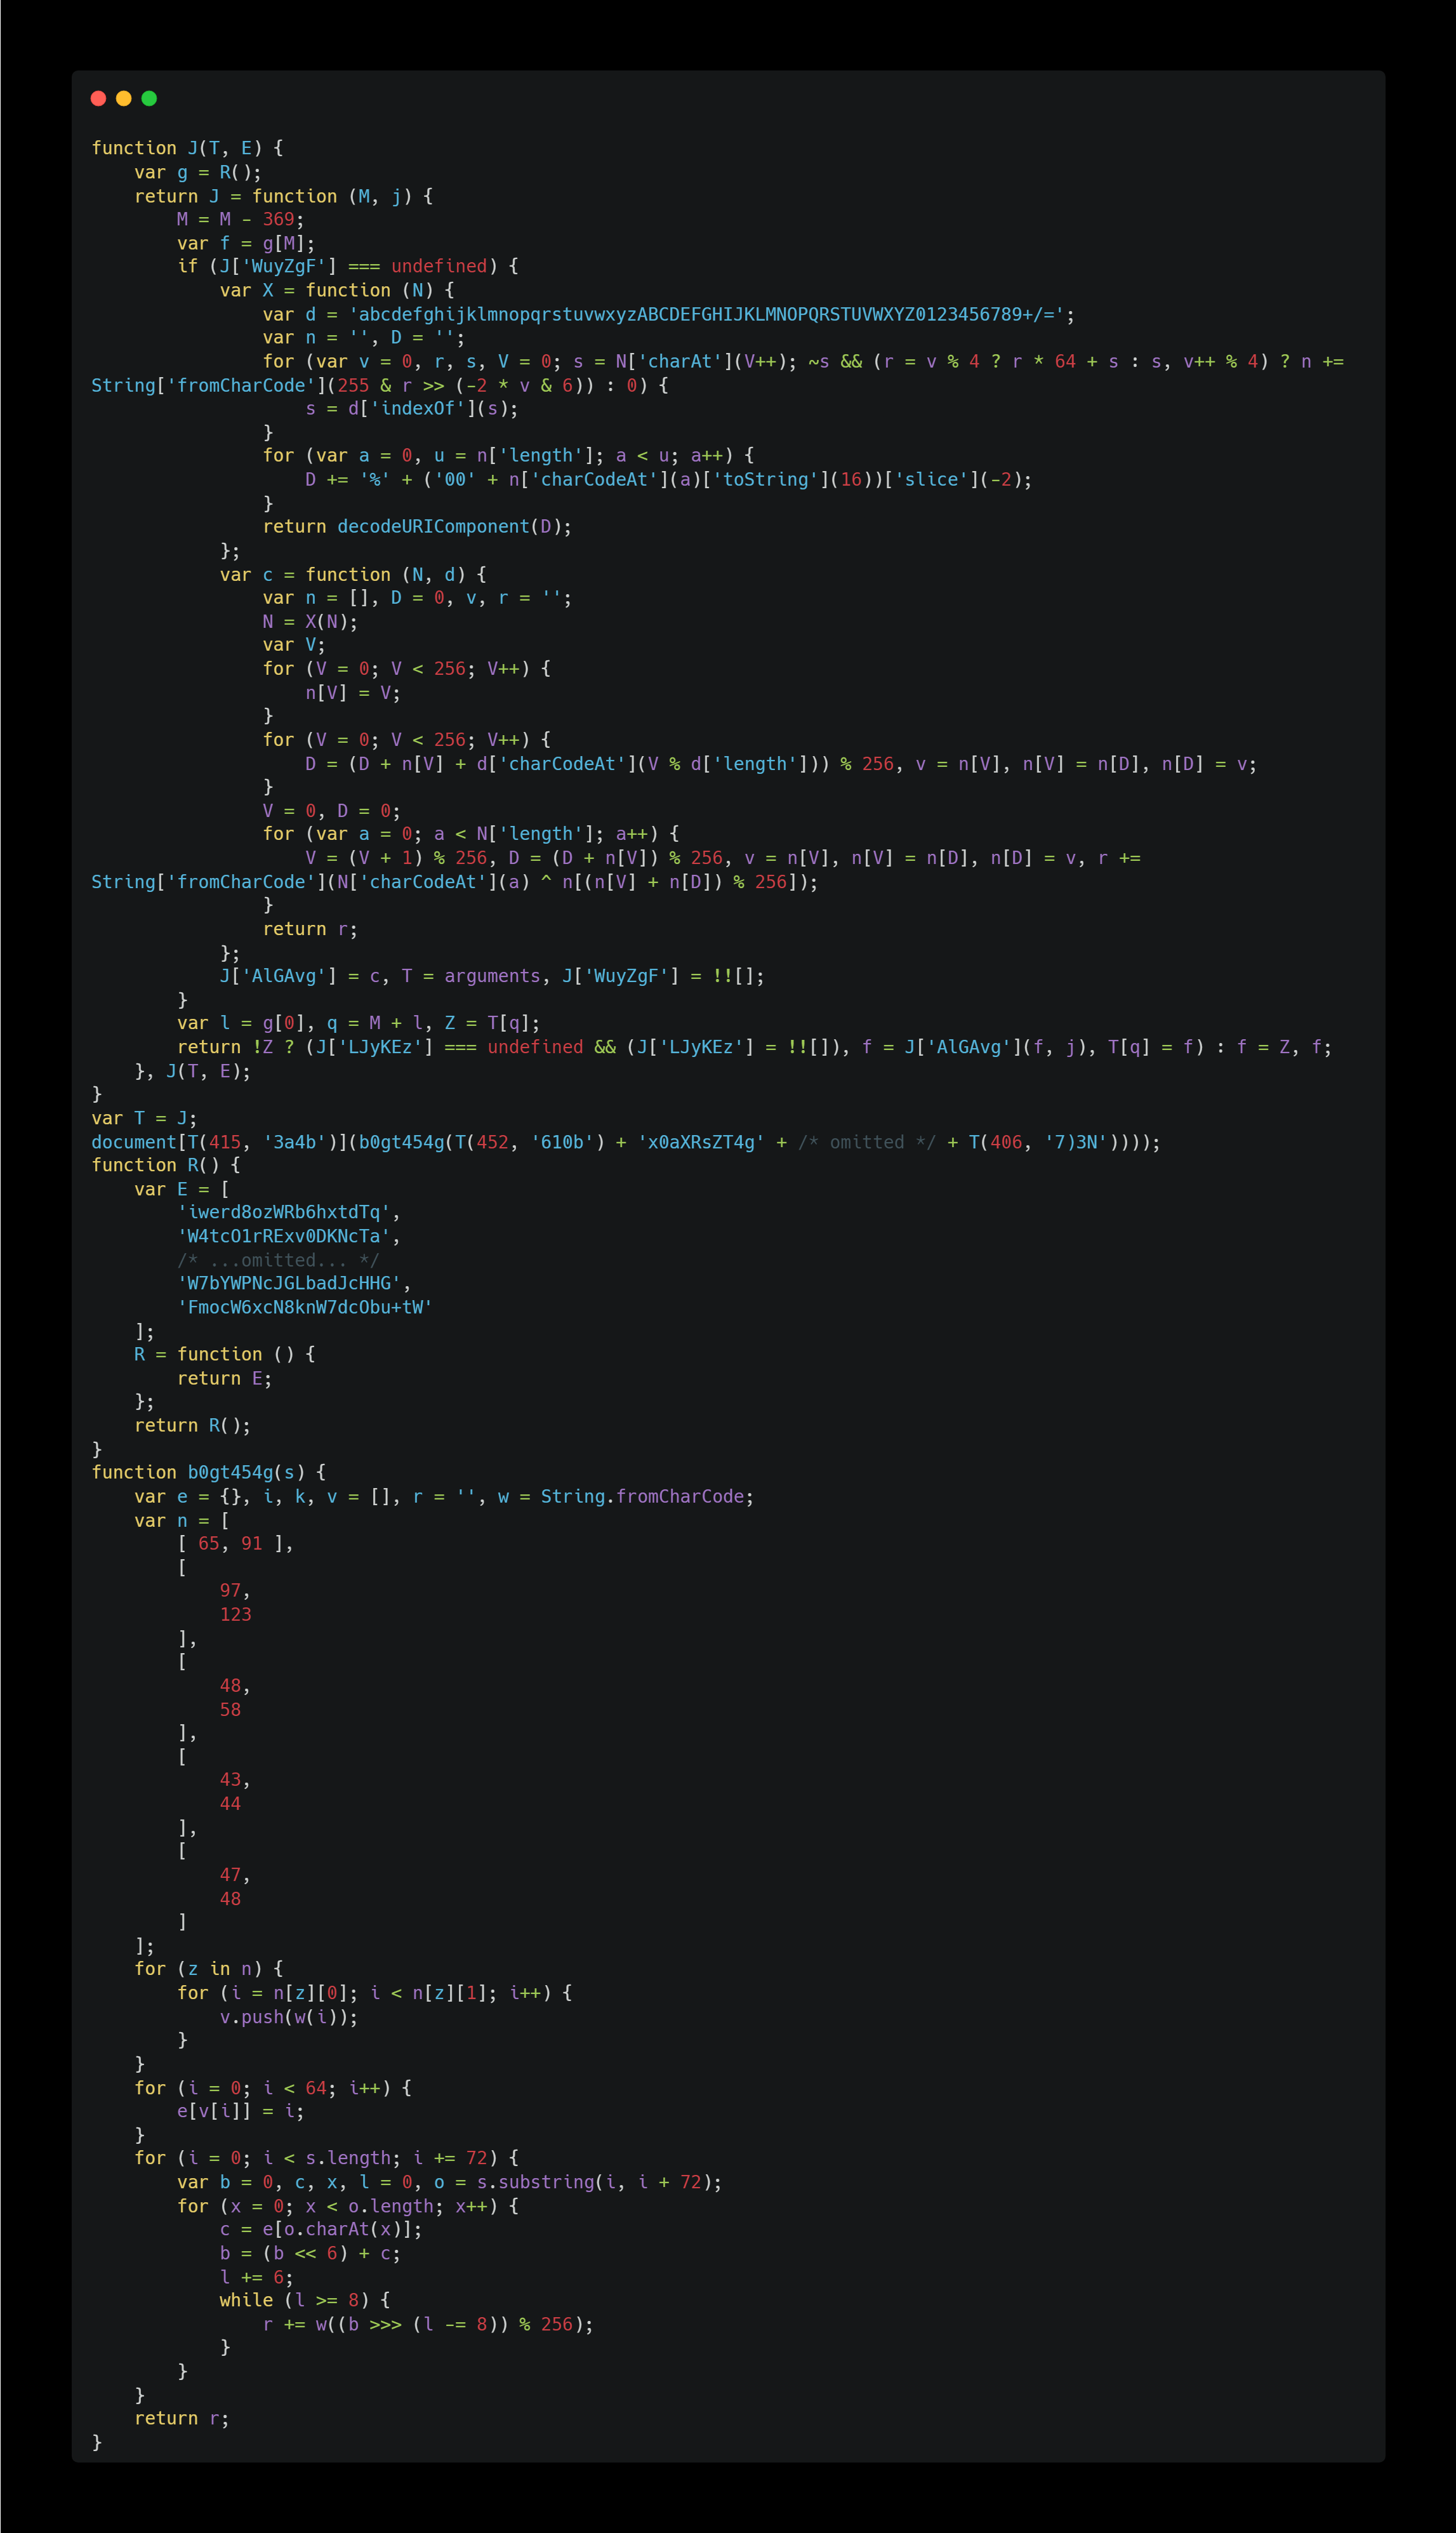The width and height of the screenshot is (1456, 2533).
Task: Click the green maximize dot in window header
Action: [x=149, y=98]
